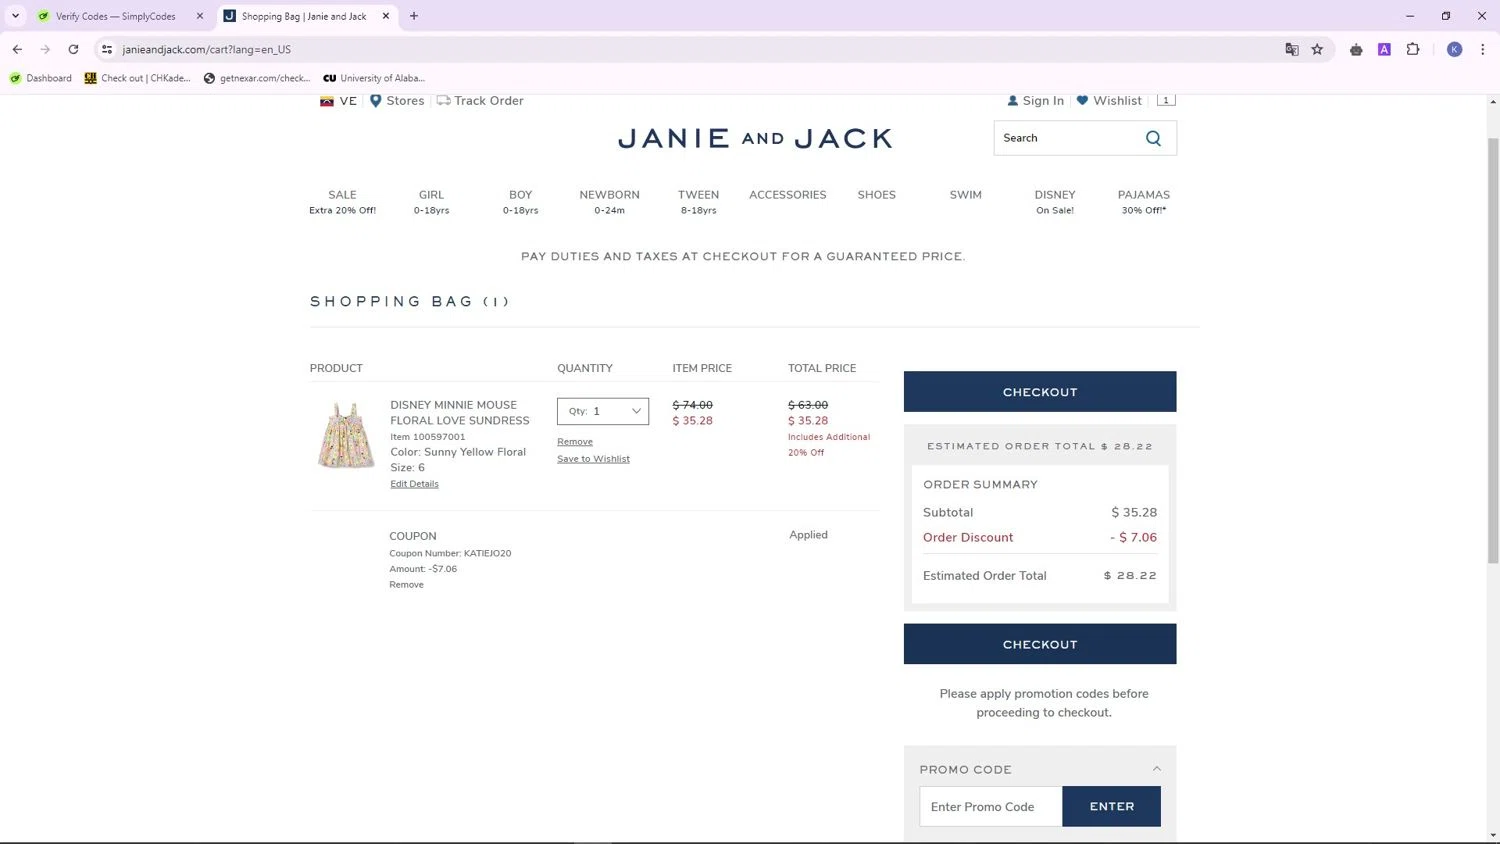Click the sundress product thumbnail
Viewport: 1500px width, 844px height.
coord(346,435)
